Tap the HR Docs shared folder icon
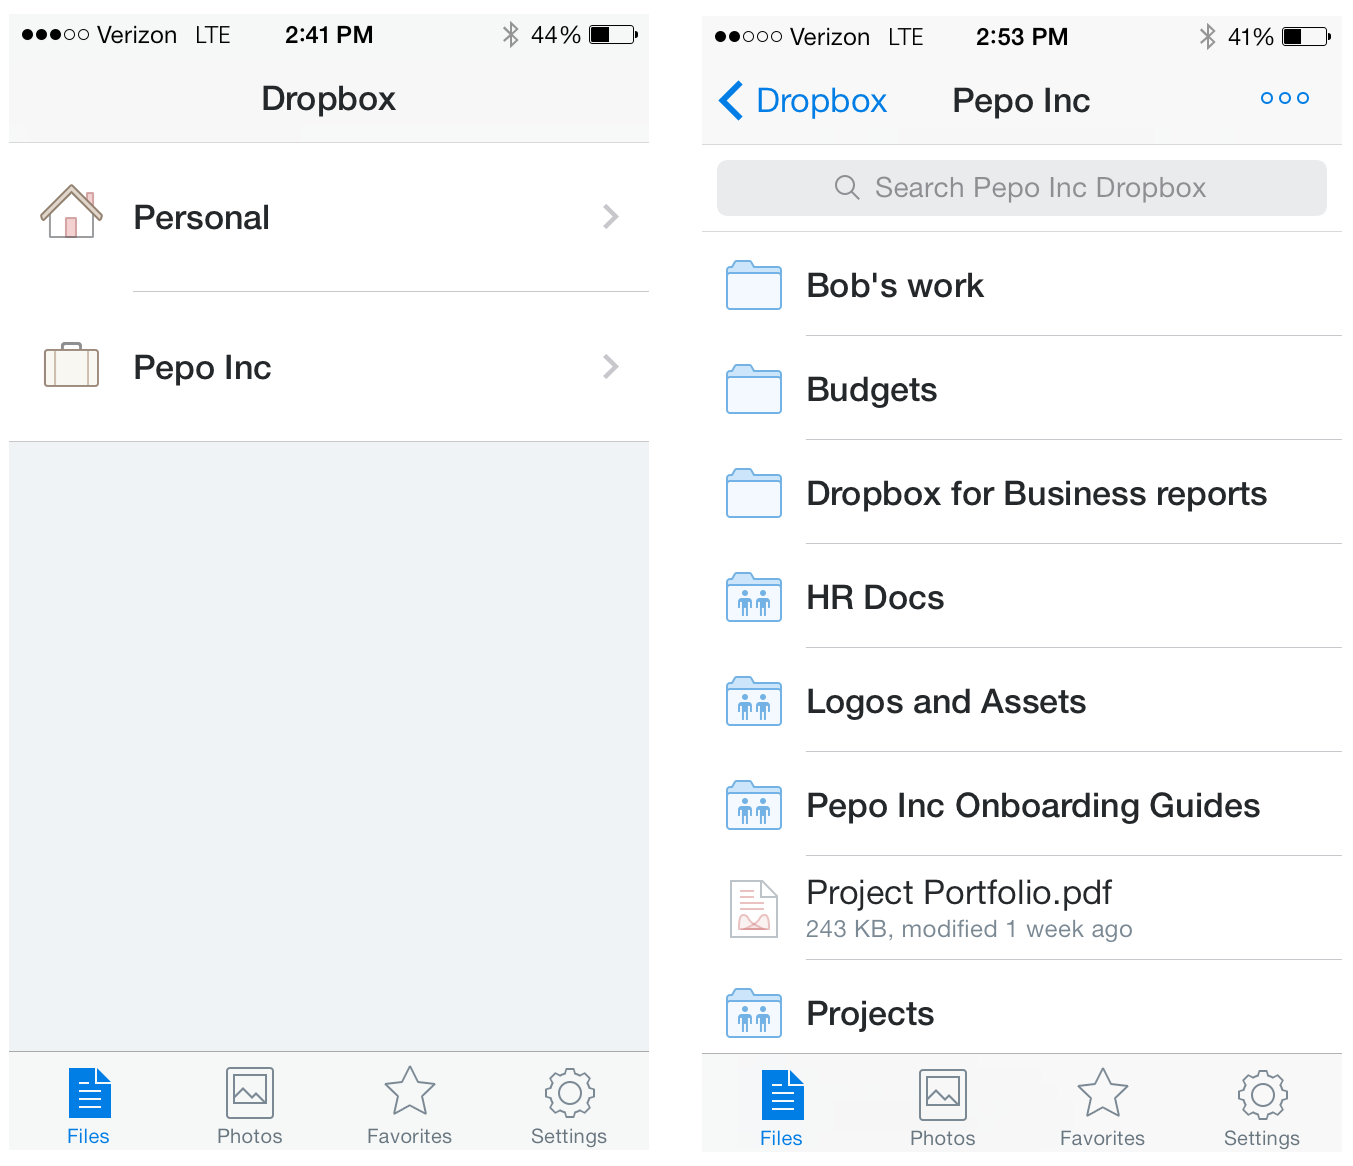Image resolution: width=1353 pixels, height=1166 pixels. point(753,598)
